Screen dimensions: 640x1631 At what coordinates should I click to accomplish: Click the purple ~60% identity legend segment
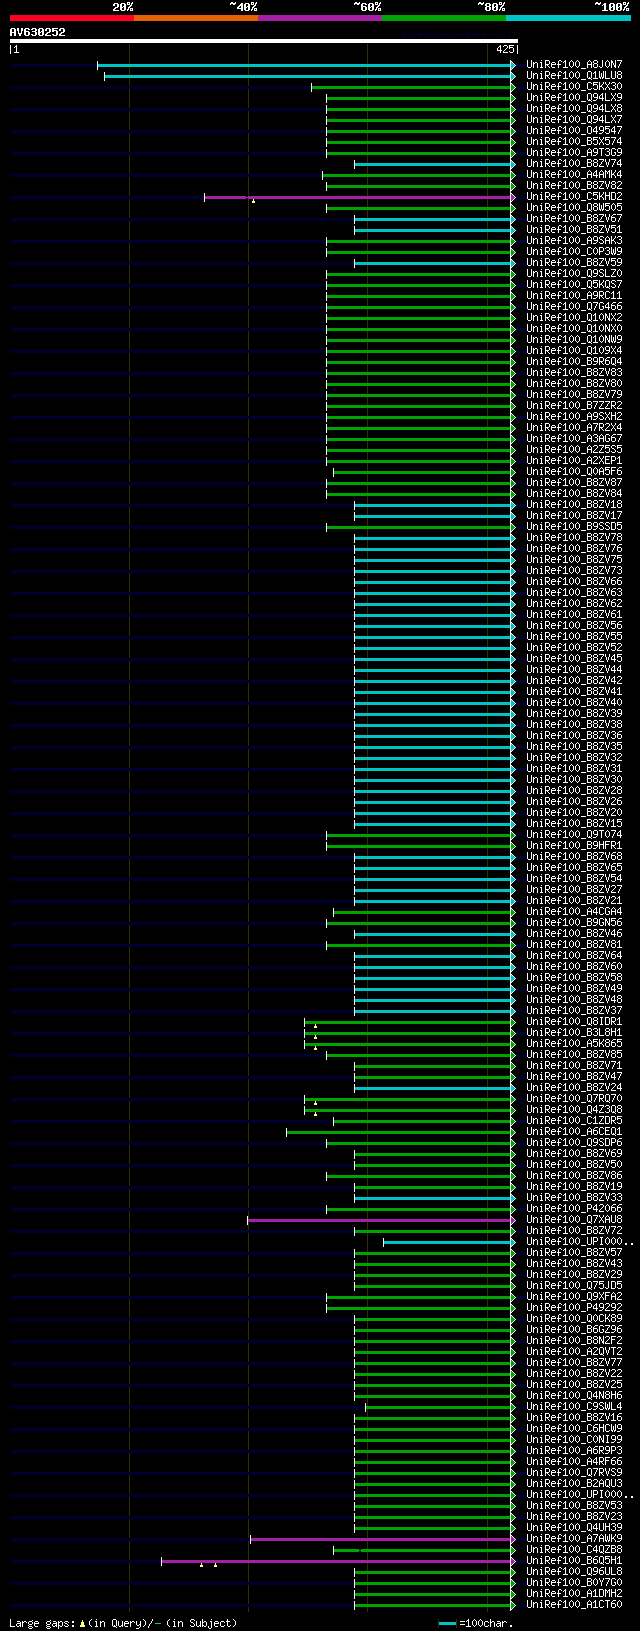tap(320, 18)
